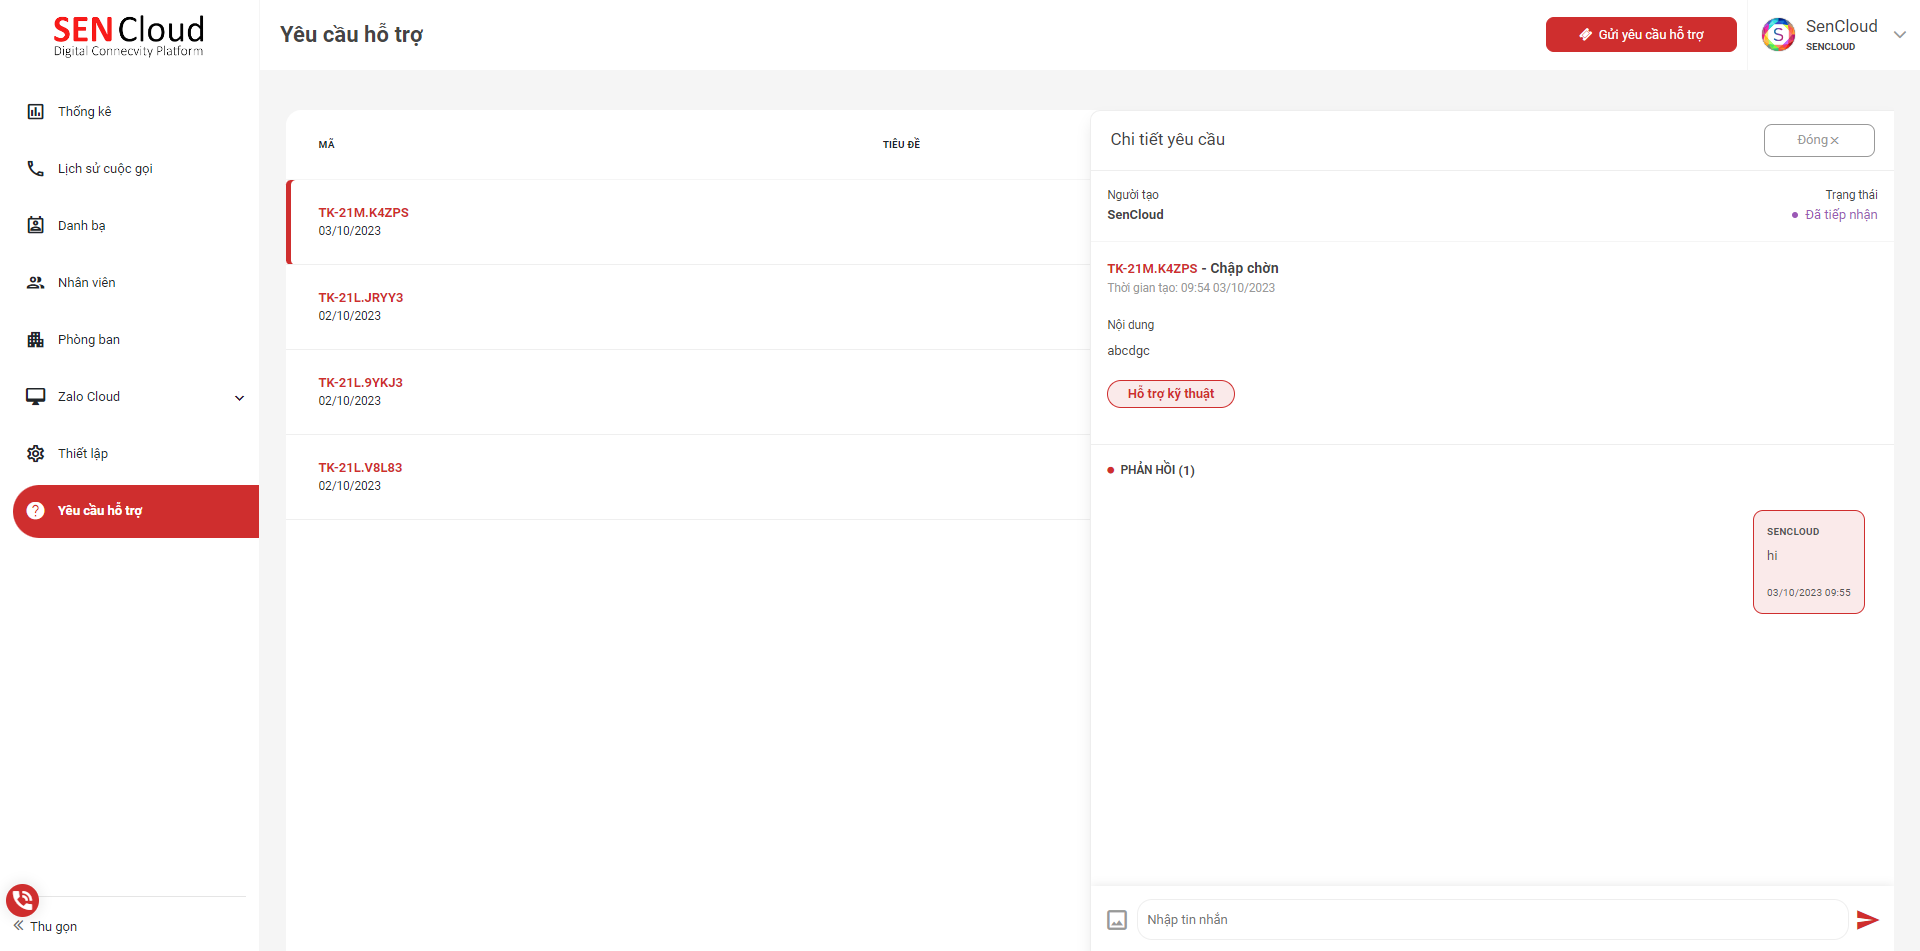This screenshot has height=951, width=1920.
Task: Expand the Zalo Cloud submenu chevron
Action: click(240, 398)
